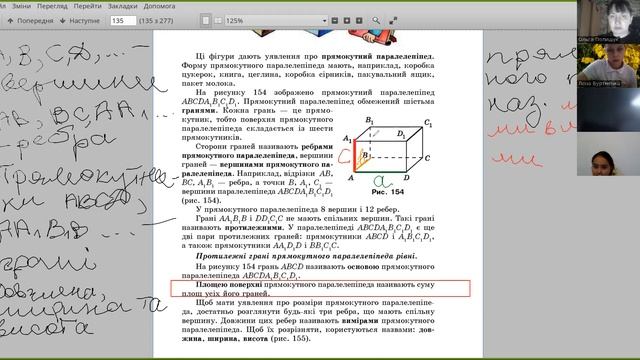Click the bold term Площею поверхні
This screenshot has height=360, width=640.
coord(229,284)
